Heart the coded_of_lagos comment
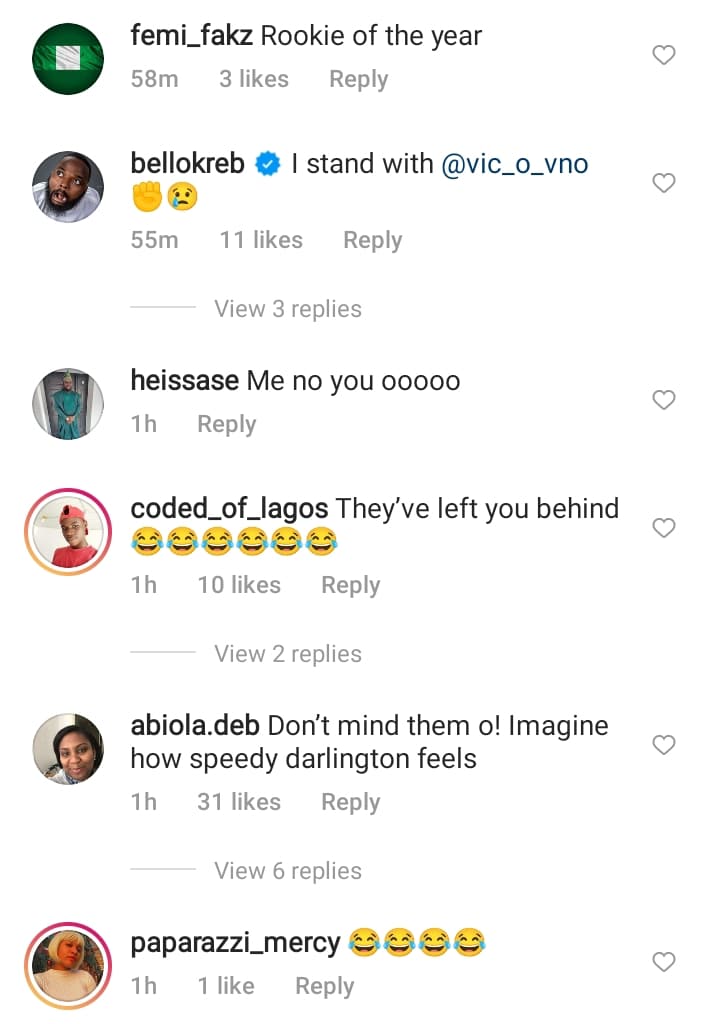The image size is (720, 1024). click(664, 527)
